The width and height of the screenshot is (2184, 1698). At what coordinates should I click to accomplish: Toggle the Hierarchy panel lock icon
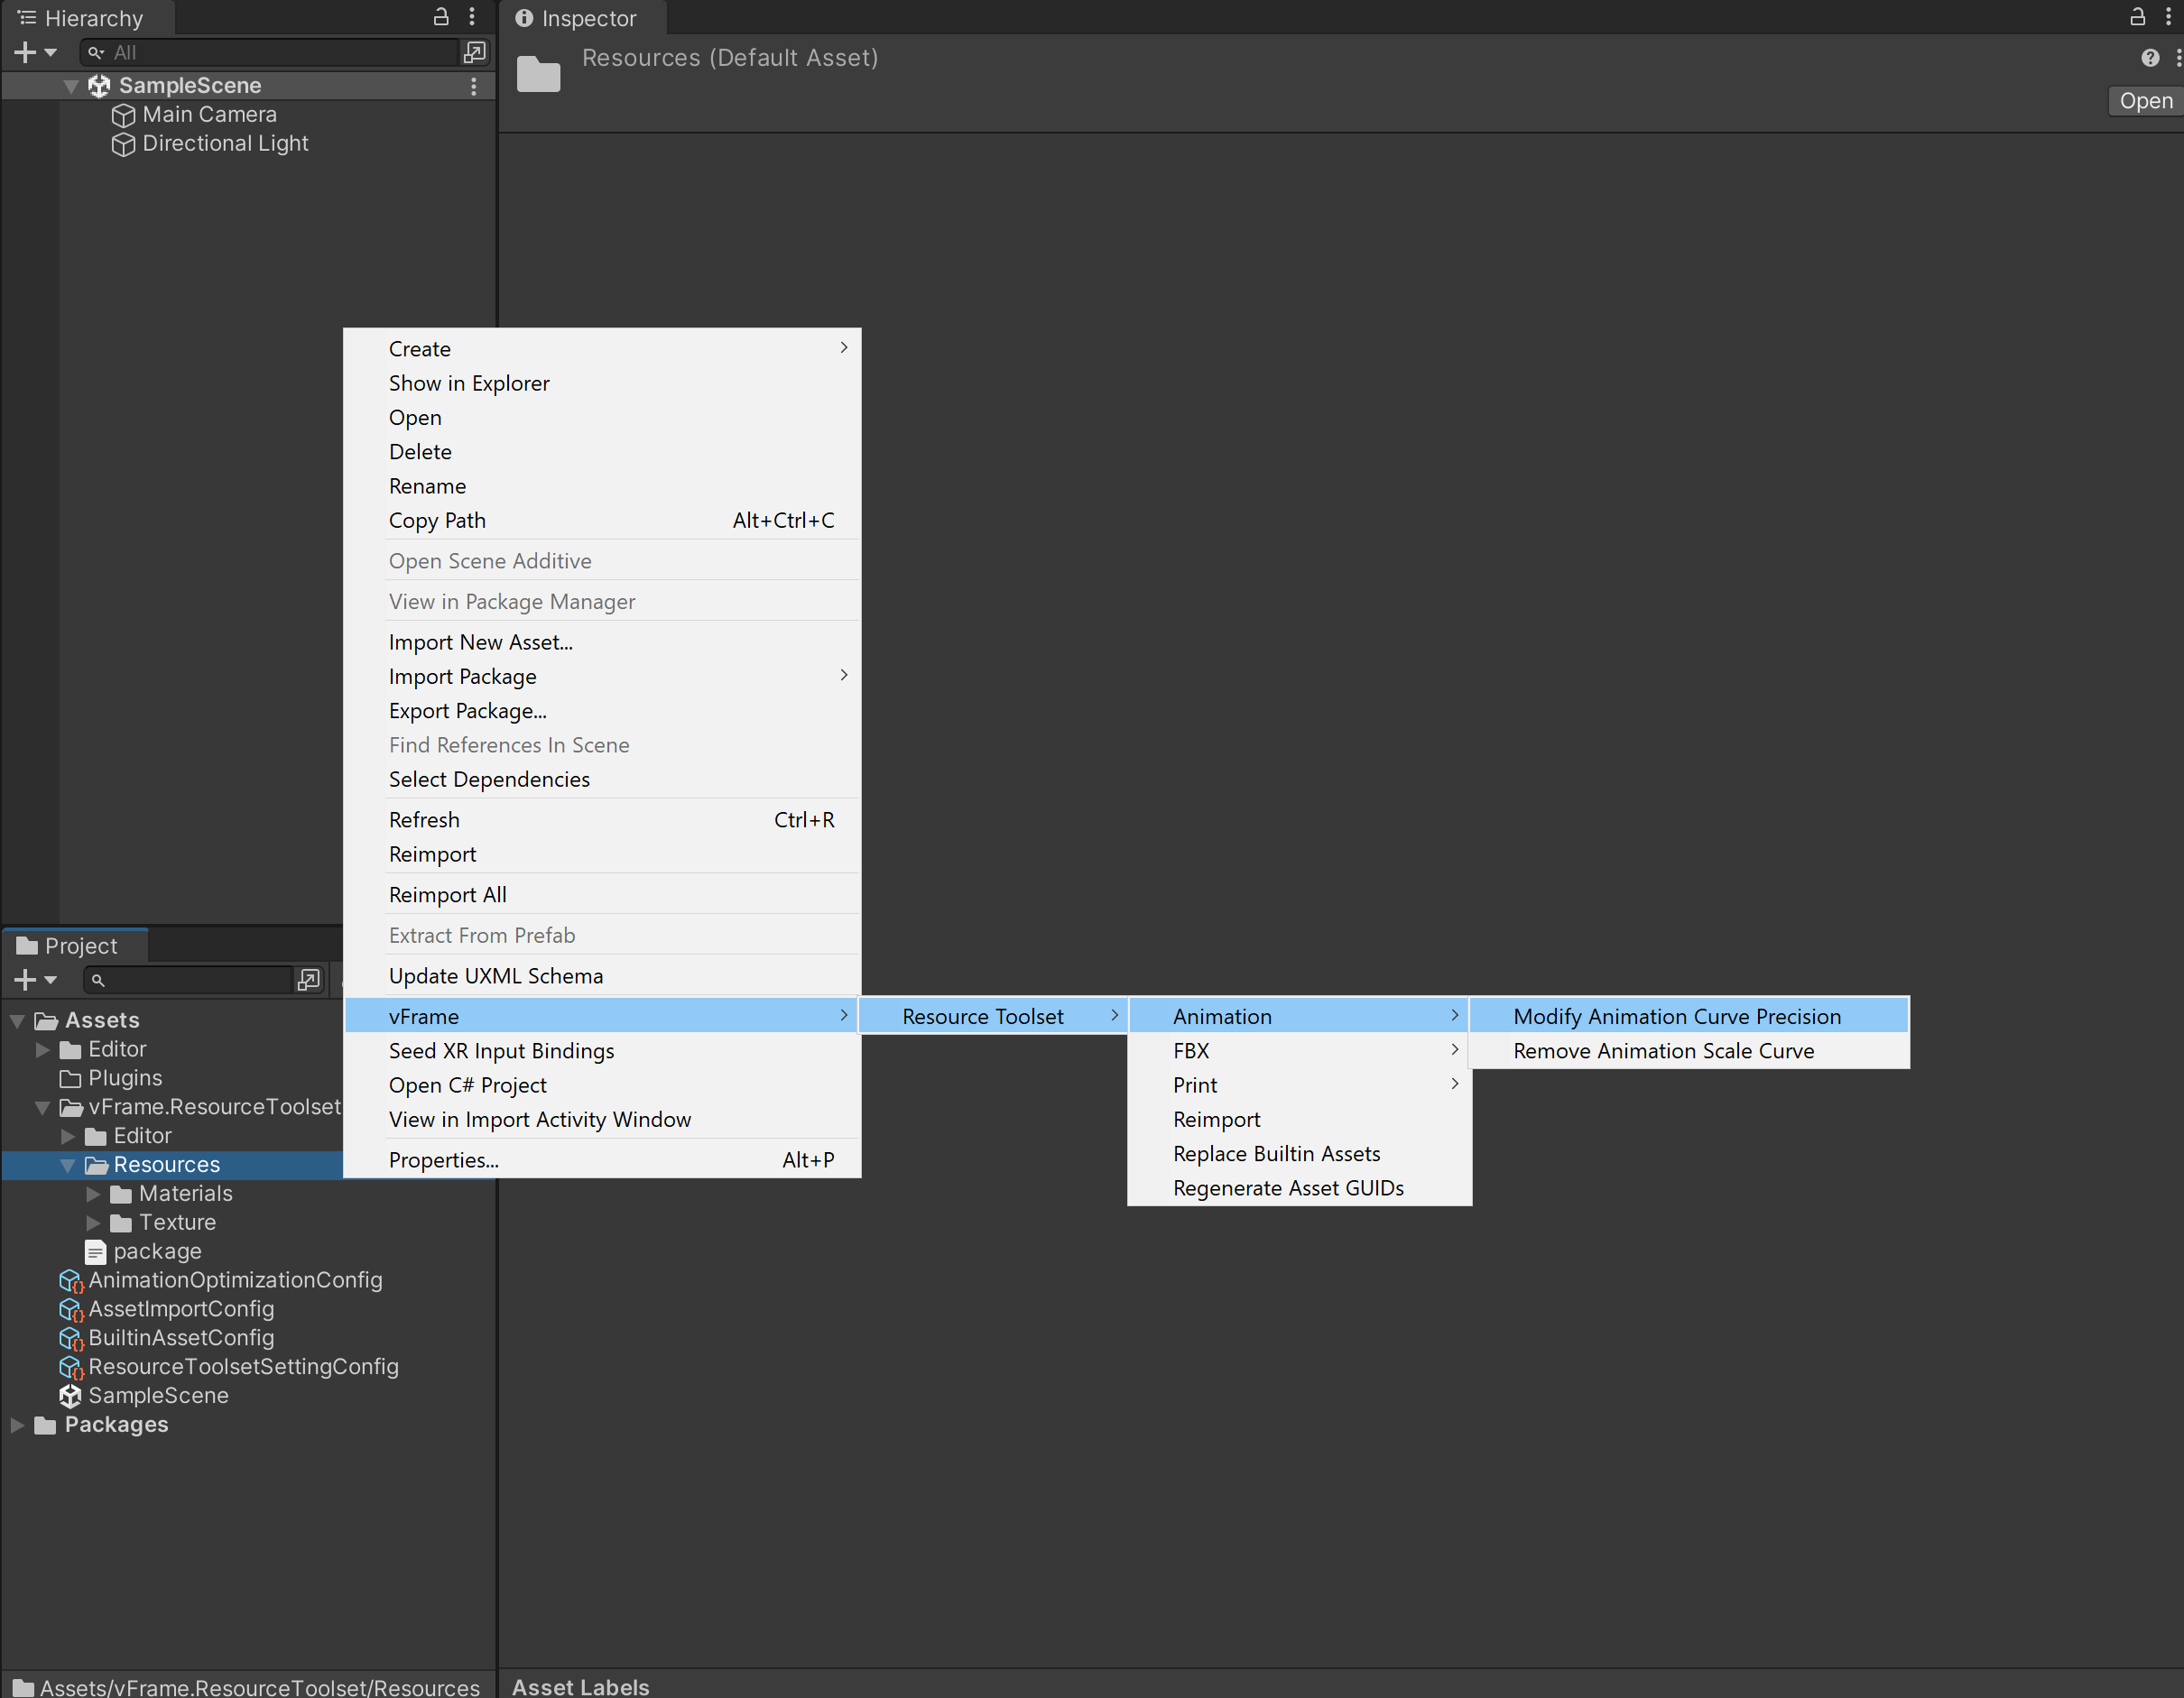coord(441,17)
